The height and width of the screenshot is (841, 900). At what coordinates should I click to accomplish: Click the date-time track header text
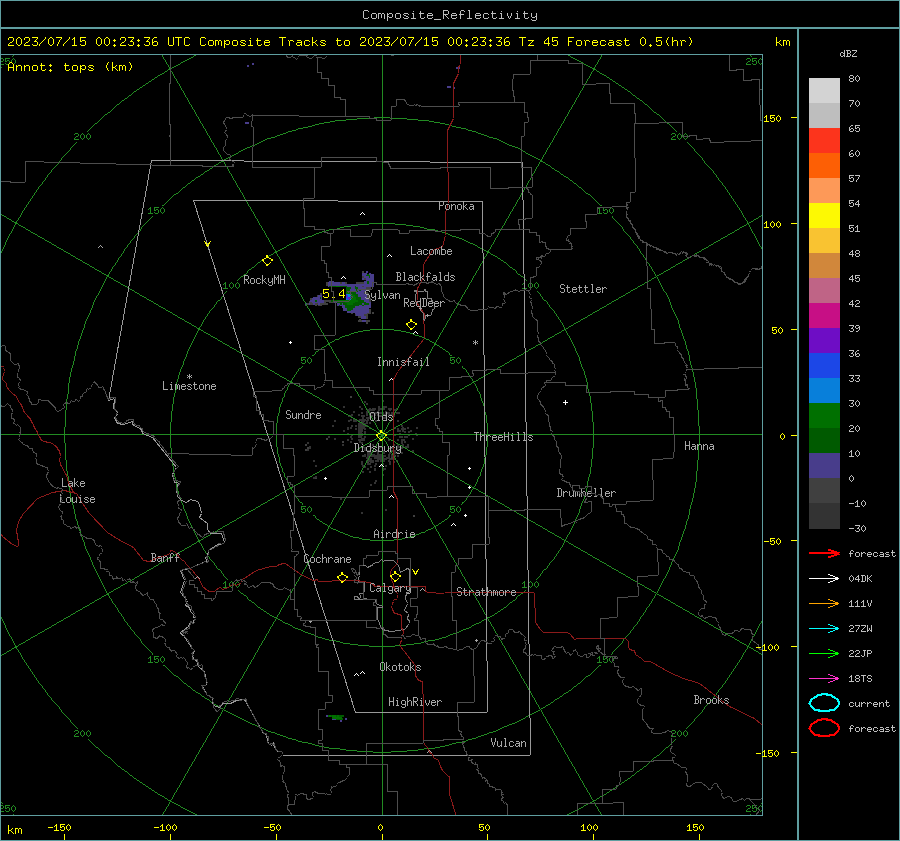(x=350, y=42)
